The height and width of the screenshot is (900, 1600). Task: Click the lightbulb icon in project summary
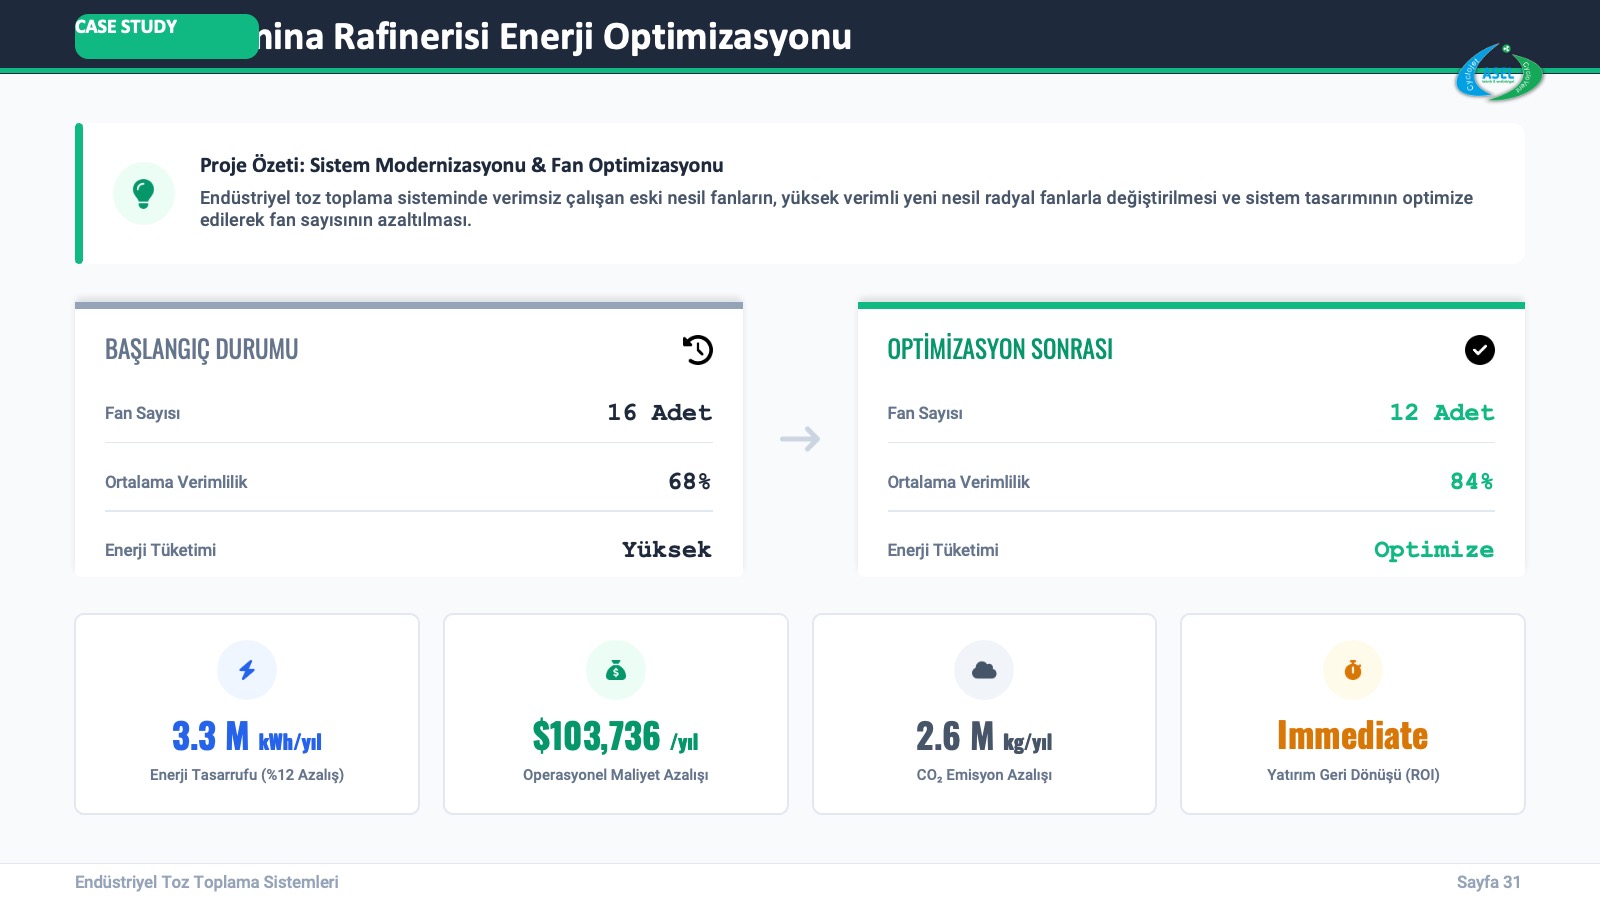tap(144, 193)
